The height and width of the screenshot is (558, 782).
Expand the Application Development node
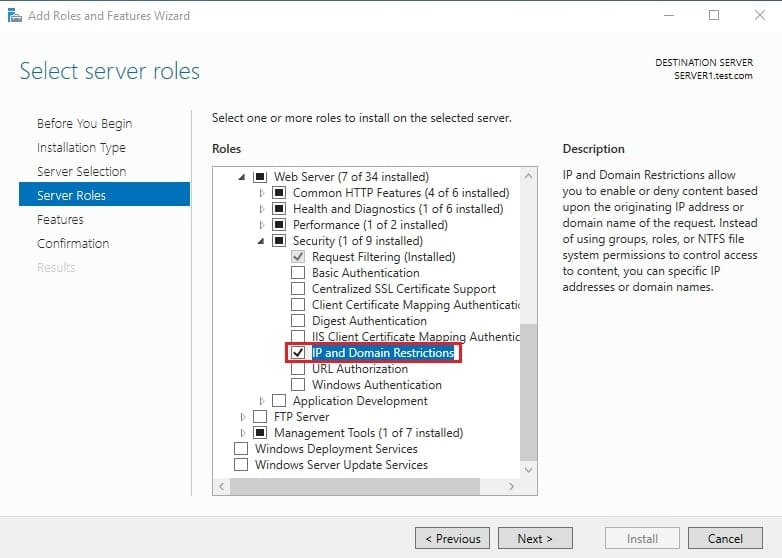point(261,400)
